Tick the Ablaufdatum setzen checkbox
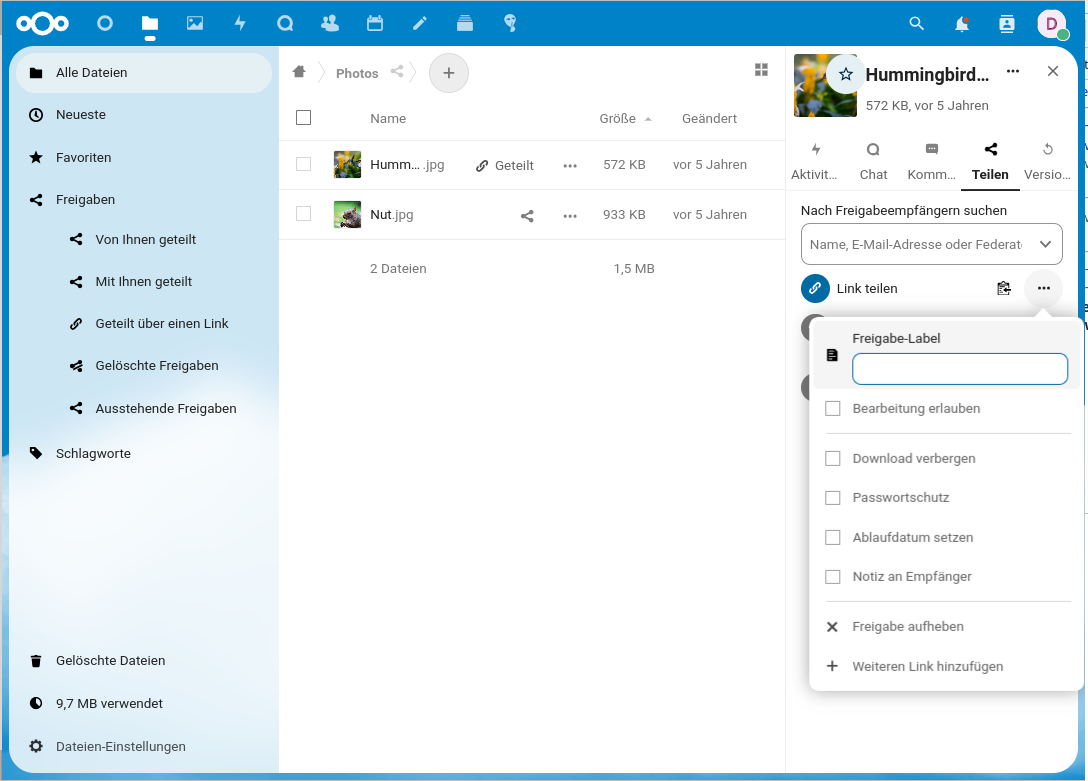 coord(832,538)
